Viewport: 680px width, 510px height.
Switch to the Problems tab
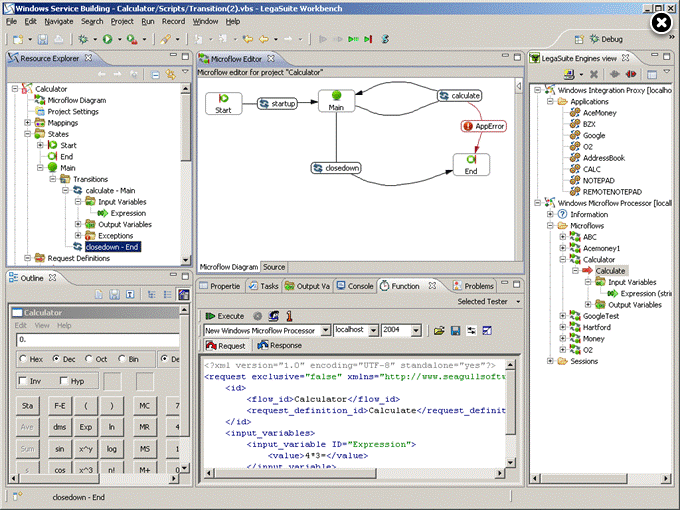coord(474,286)
